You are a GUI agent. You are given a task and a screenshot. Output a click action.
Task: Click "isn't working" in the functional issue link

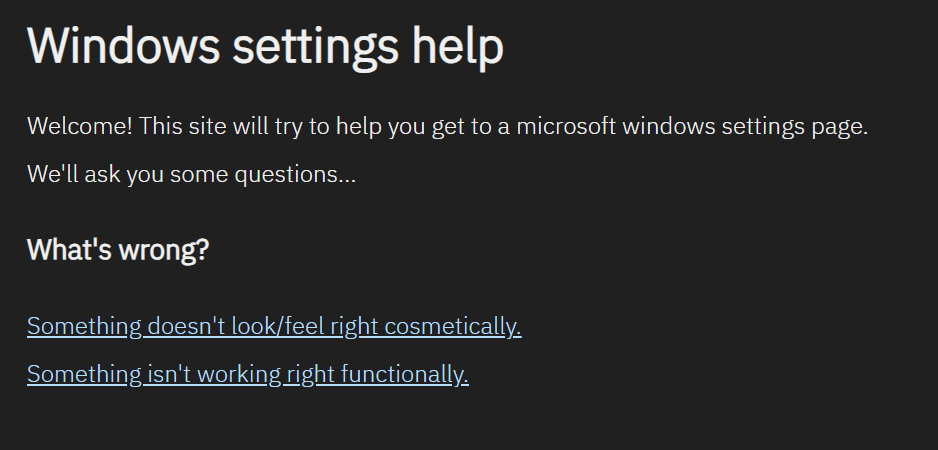coord(214,374)
